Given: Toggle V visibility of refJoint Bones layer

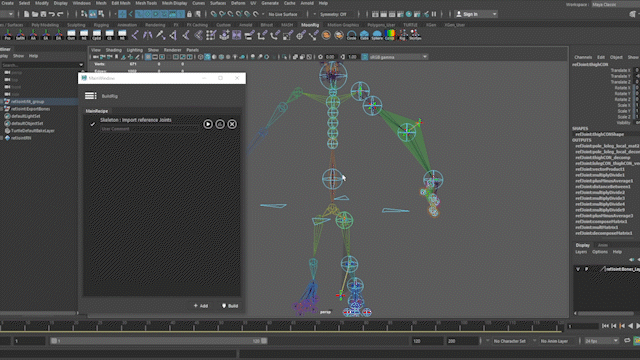Looking at the screenshot, I should (x=578, y=269).
